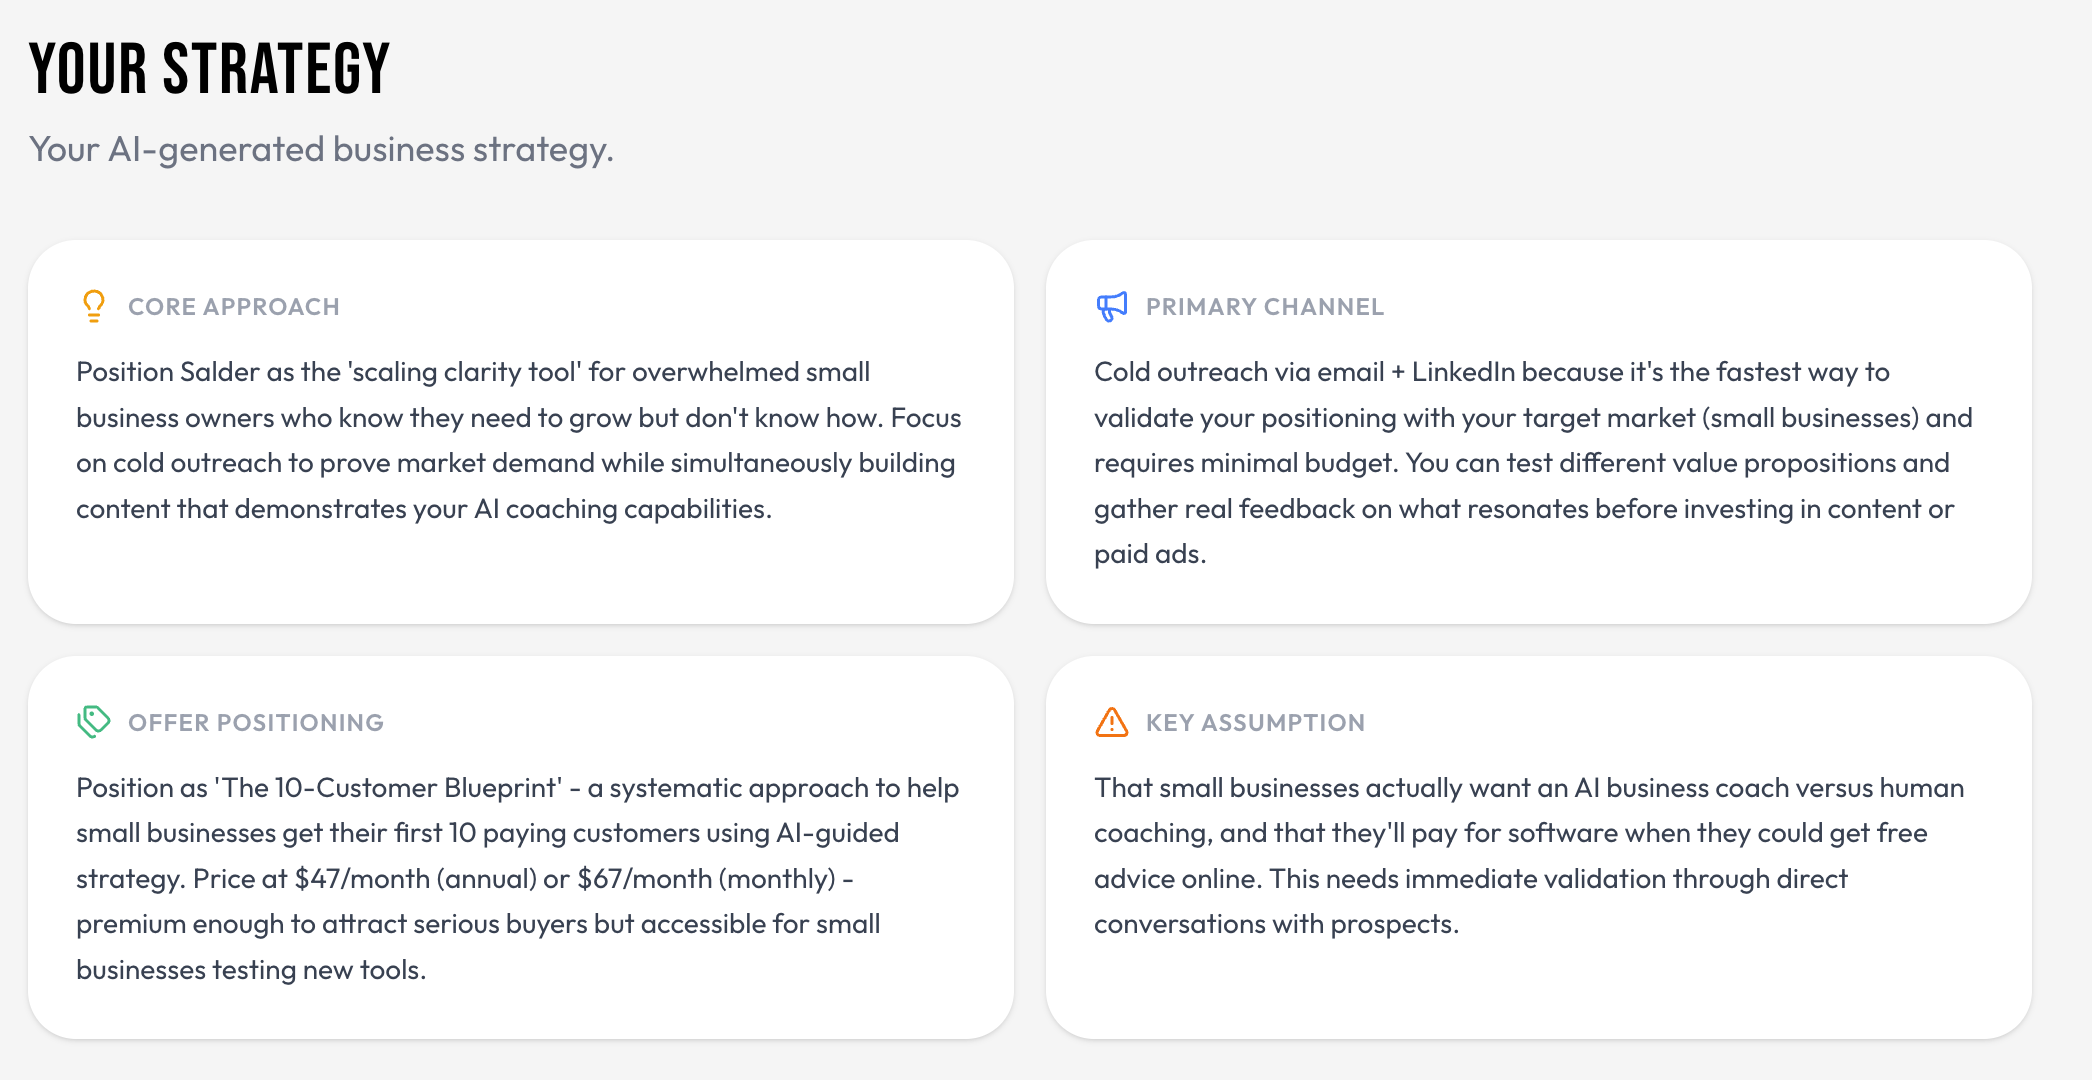Click the green tag icon beside Offer Positioning

[93, 721]
